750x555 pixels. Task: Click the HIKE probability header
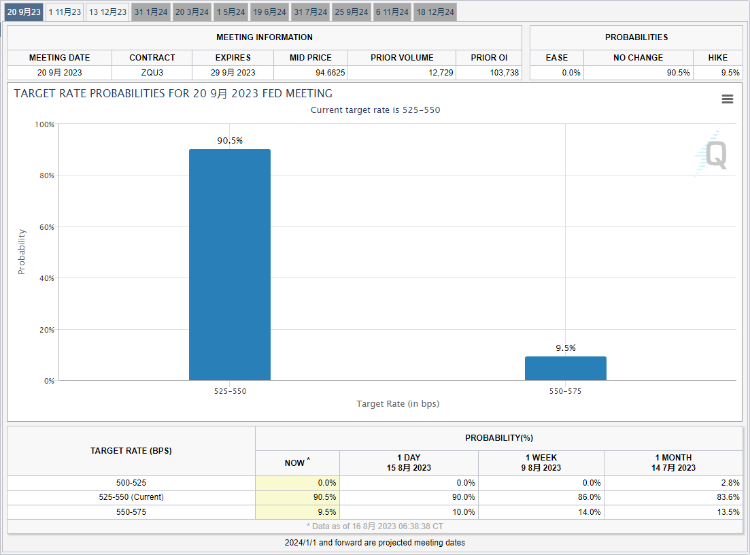[x=717, y=57]
